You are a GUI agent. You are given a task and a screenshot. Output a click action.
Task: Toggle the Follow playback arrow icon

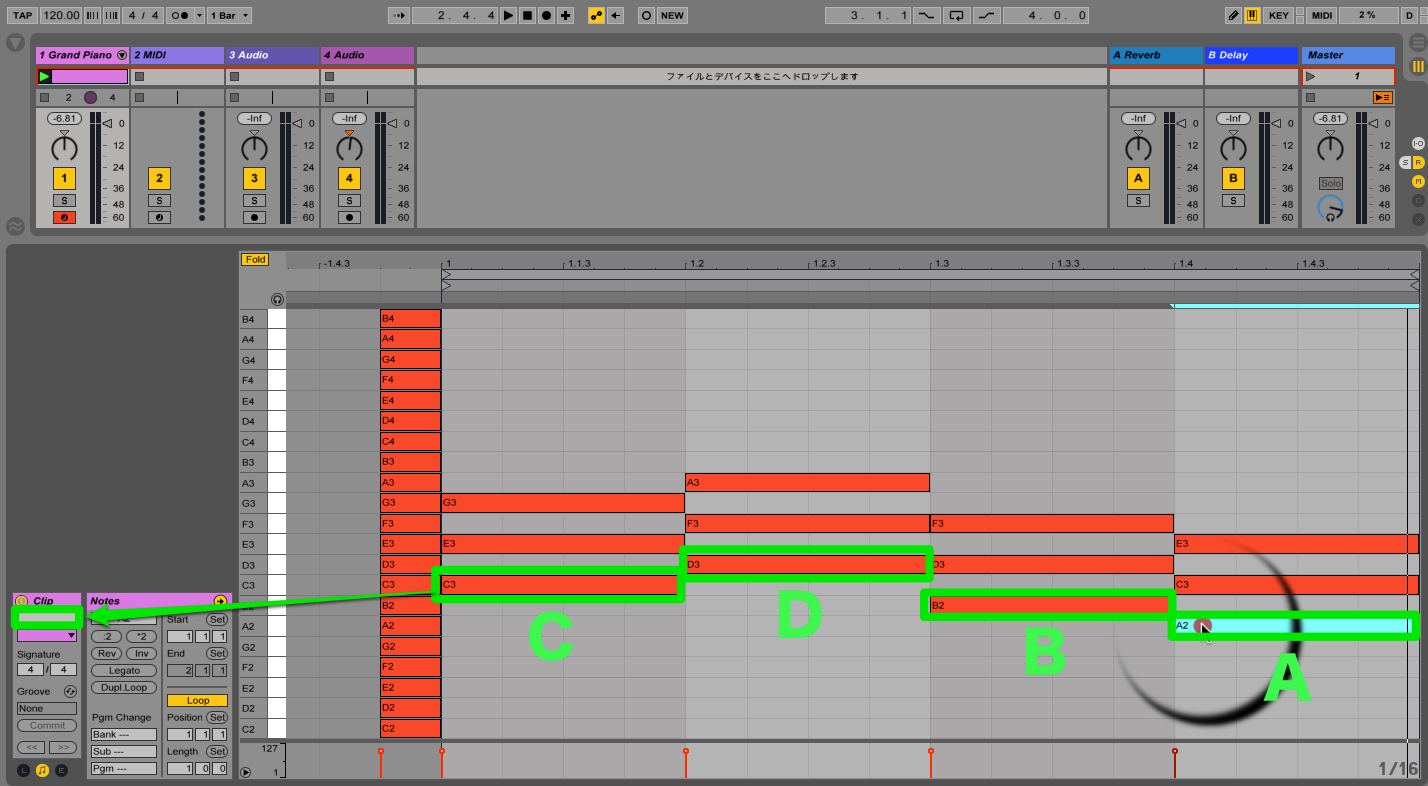[399, 16]
